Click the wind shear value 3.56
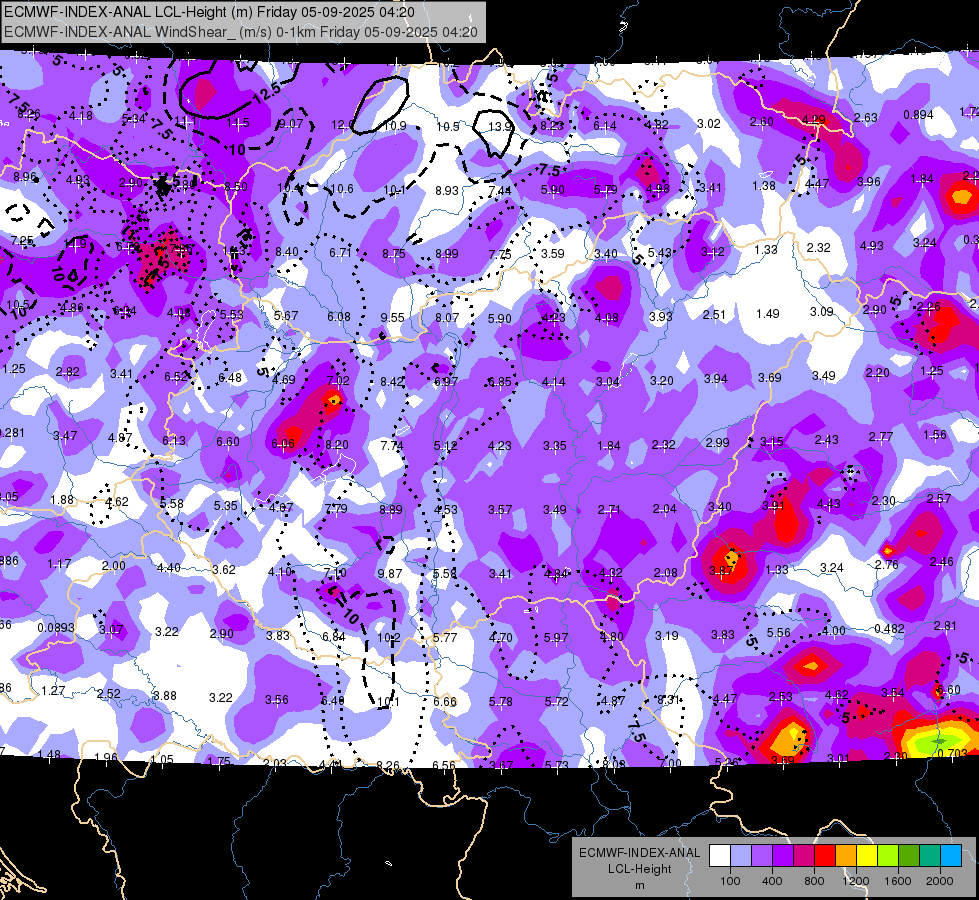This screenshot has height=900, width=979. [x=277, y=700]
